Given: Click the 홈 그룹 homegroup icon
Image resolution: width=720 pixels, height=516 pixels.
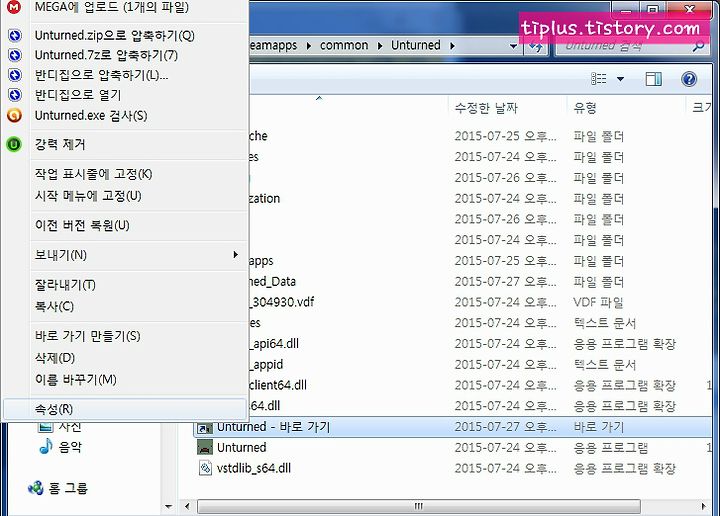Looking at the screenshot, I should [x=36, y=488].
